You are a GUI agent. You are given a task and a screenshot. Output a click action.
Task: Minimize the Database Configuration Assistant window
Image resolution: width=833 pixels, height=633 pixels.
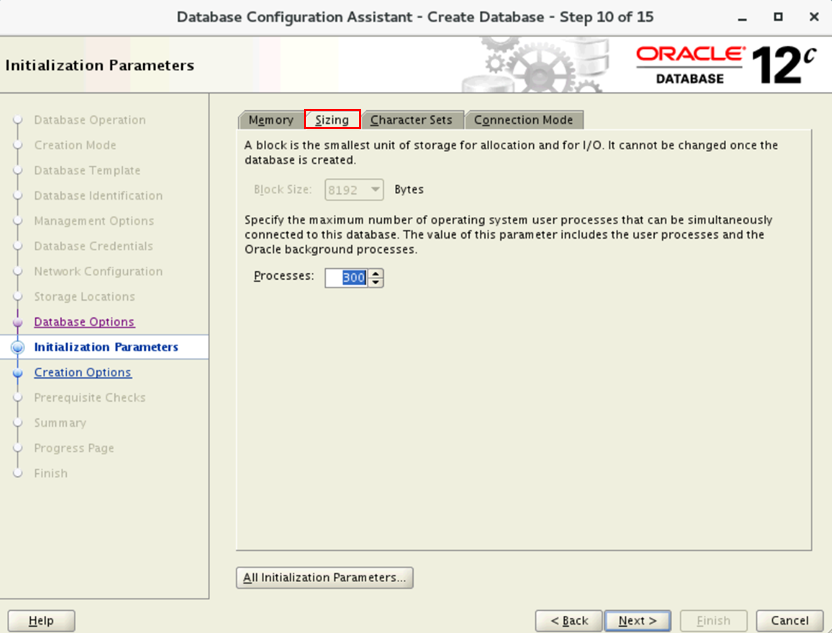pyautogui.click(x=742, y=18)
